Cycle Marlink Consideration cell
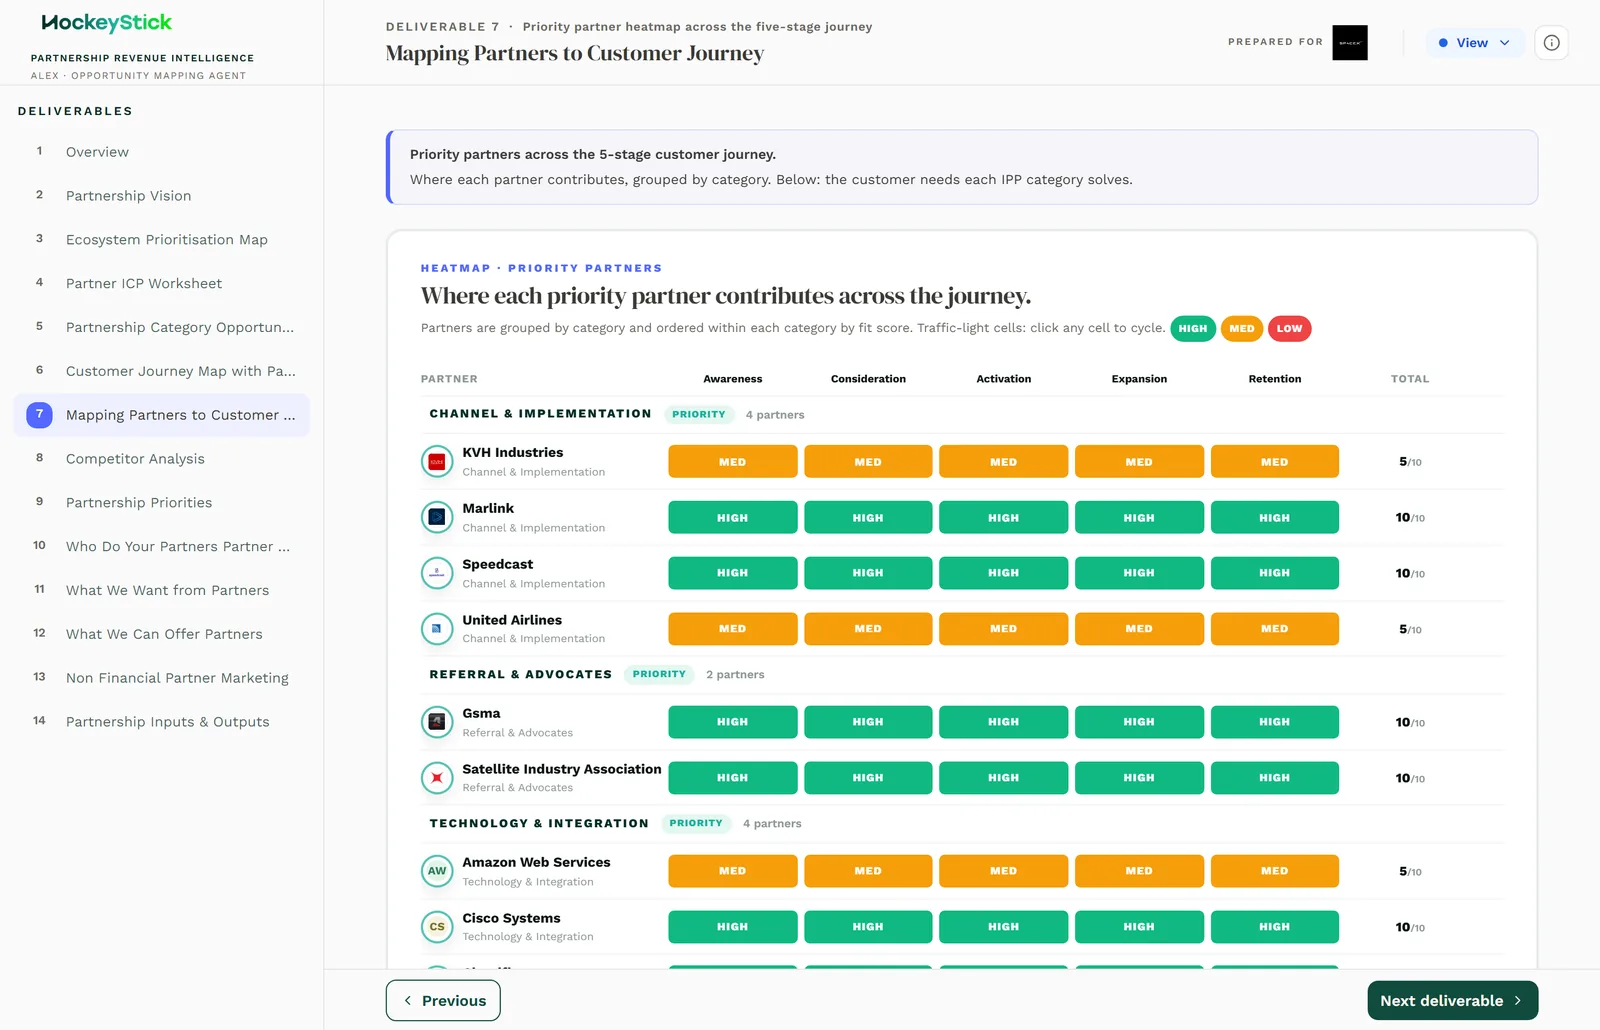 click(868, 518)
